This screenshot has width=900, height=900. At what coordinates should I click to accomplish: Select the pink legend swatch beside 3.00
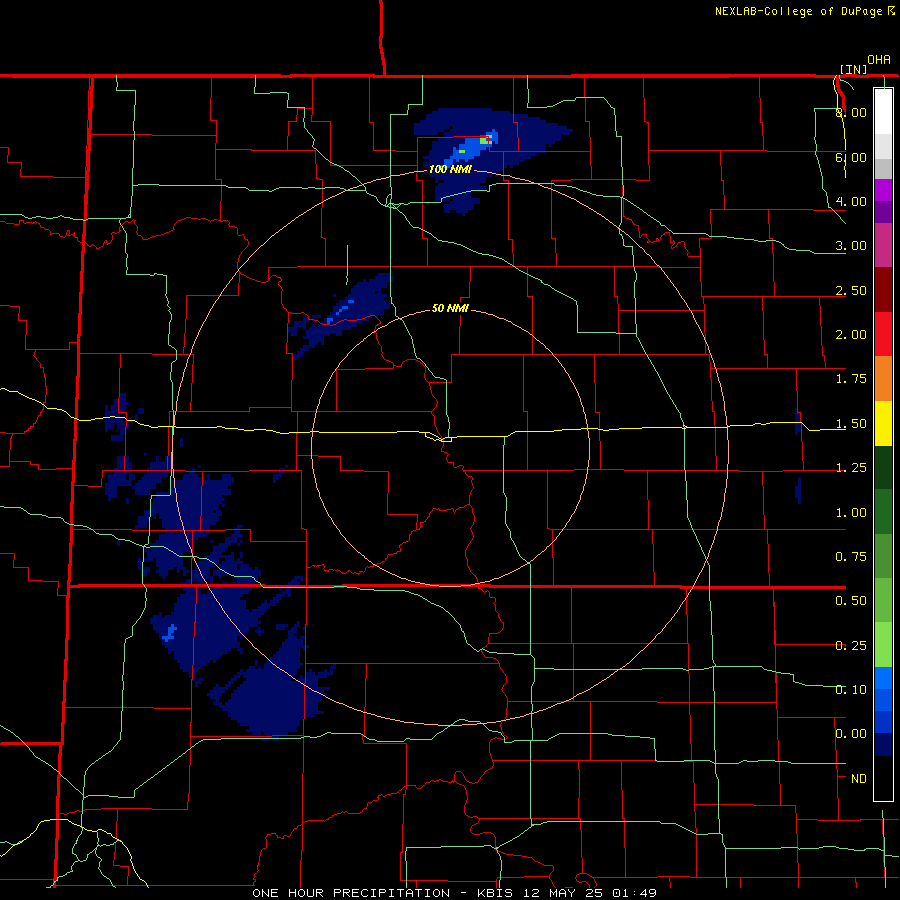(x=883, y=246)
